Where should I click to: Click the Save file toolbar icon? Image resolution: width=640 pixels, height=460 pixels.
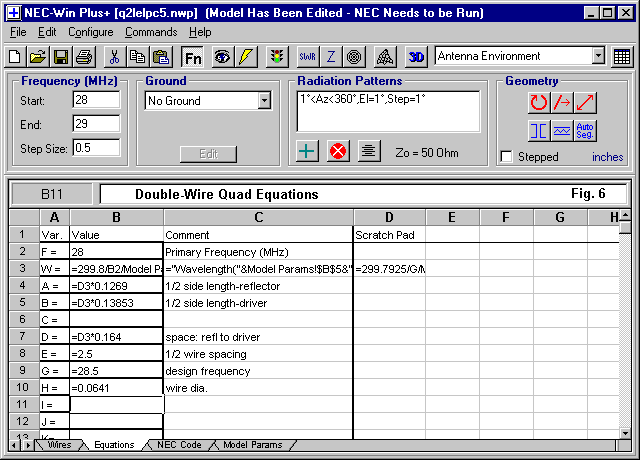pyautogui.click(x=61, y=57)
